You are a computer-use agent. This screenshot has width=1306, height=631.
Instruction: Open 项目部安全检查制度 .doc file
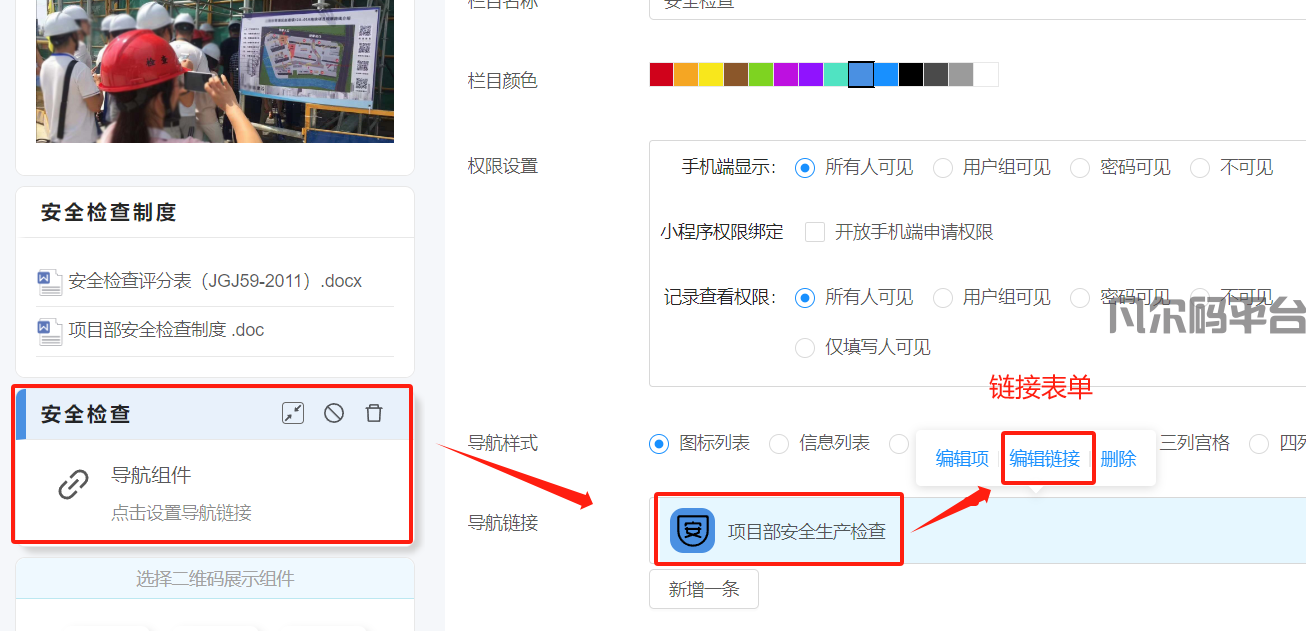(x=166, y=330)
